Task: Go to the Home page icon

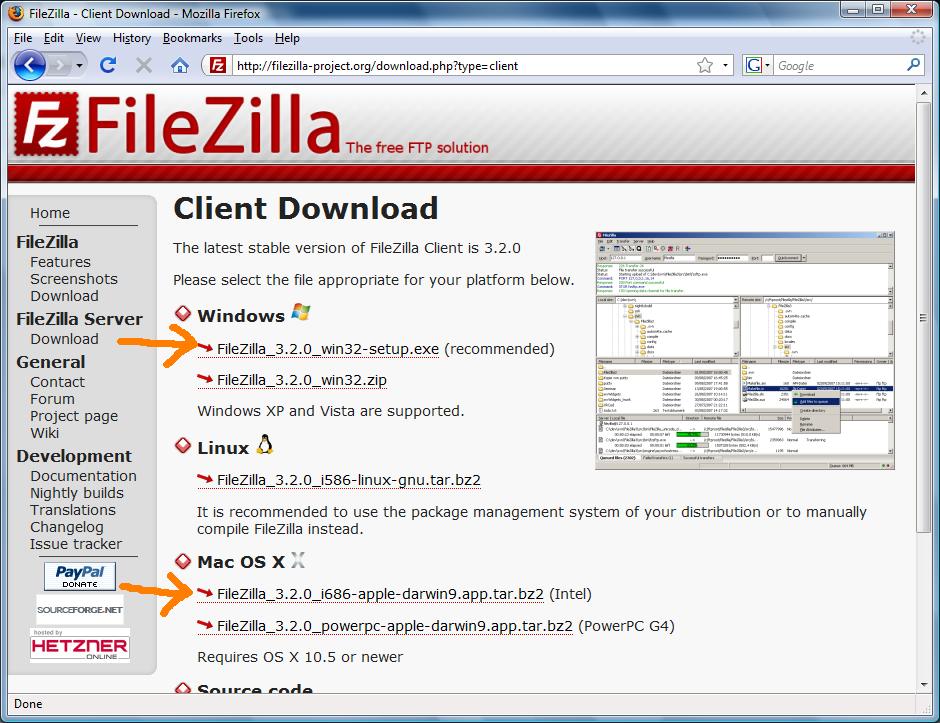Action: point(179,65)
